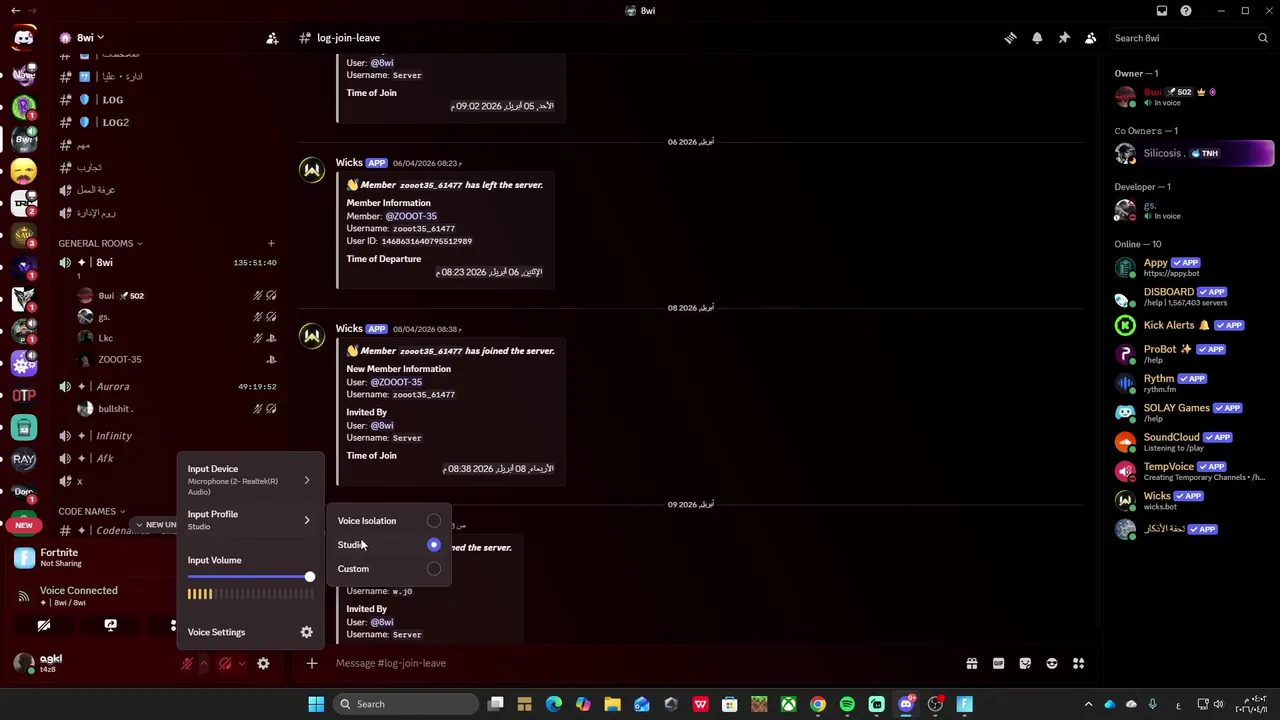Adjust the Input Volume slider handle

pos(309,577)
